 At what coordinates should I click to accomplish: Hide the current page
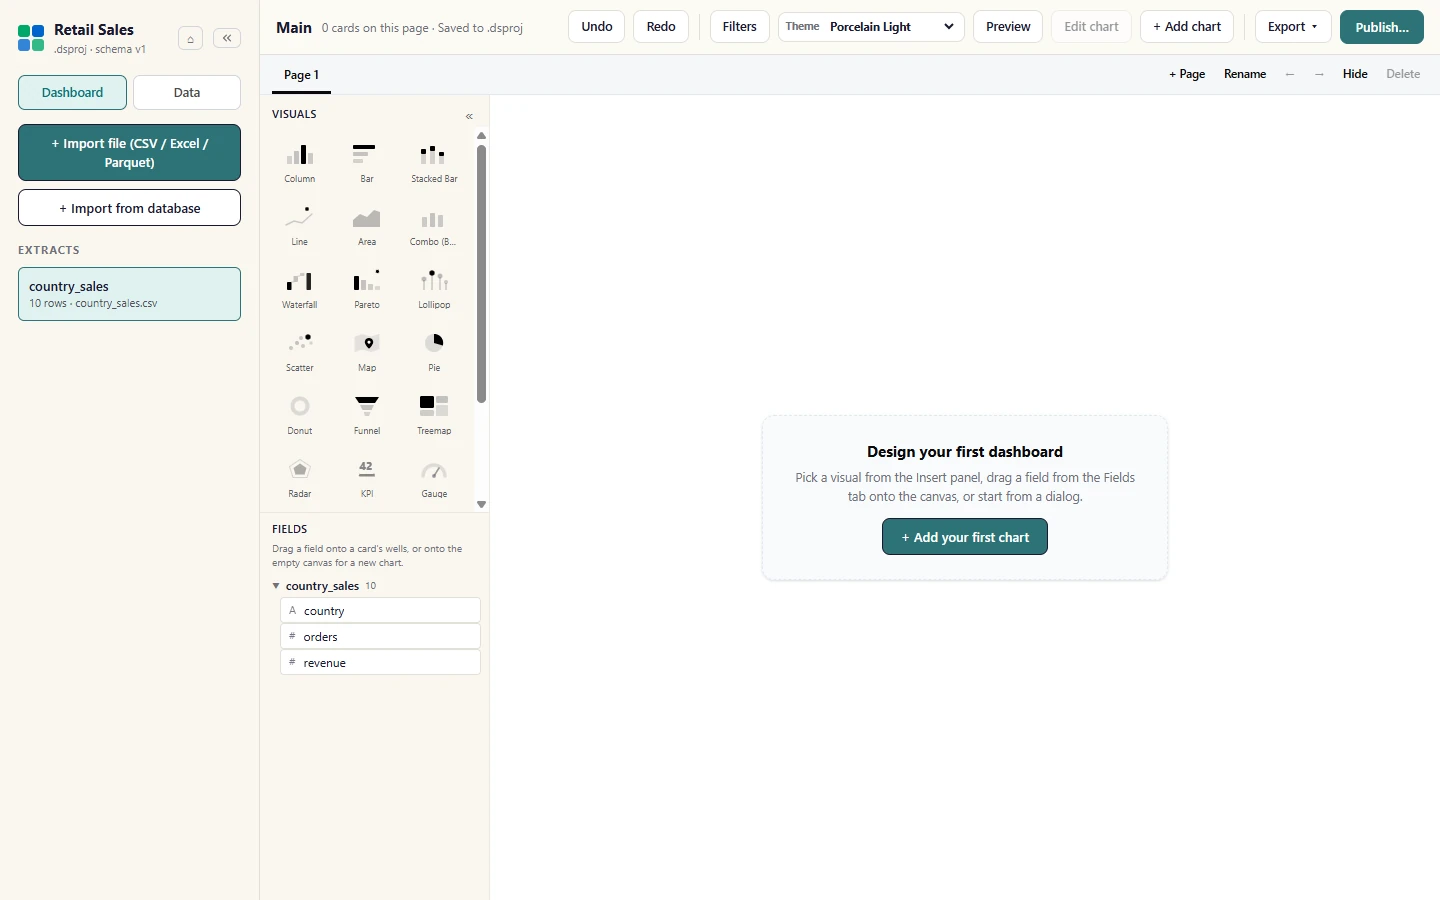(1355, 74)
